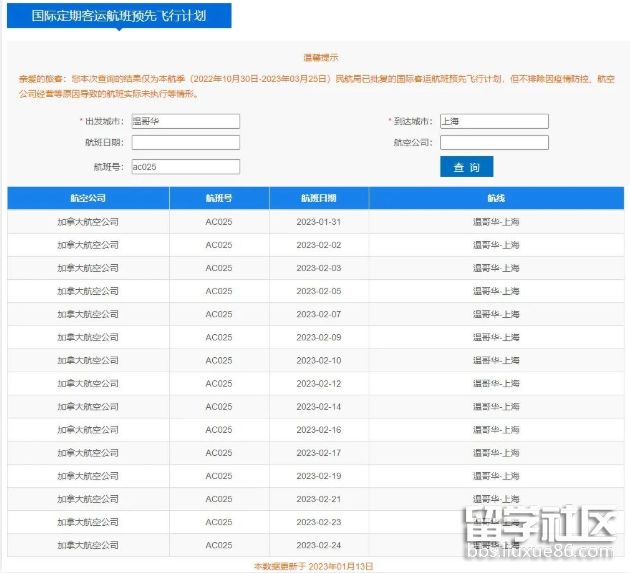Select the 2023-02-19 date cell
Viewport: 630px width, 573px height.
click(318, 476)
